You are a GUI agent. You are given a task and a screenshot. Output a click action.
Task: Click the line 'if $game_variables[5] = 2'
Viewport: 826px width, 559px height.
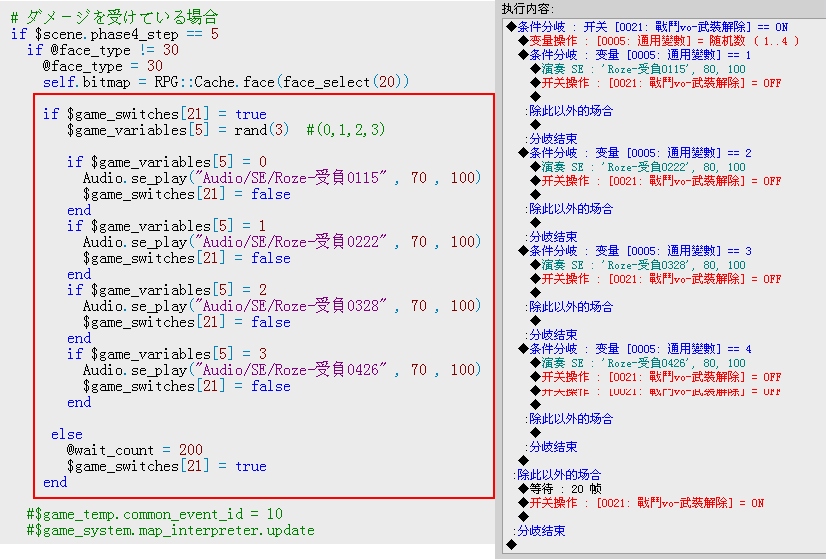coord(167,290)
